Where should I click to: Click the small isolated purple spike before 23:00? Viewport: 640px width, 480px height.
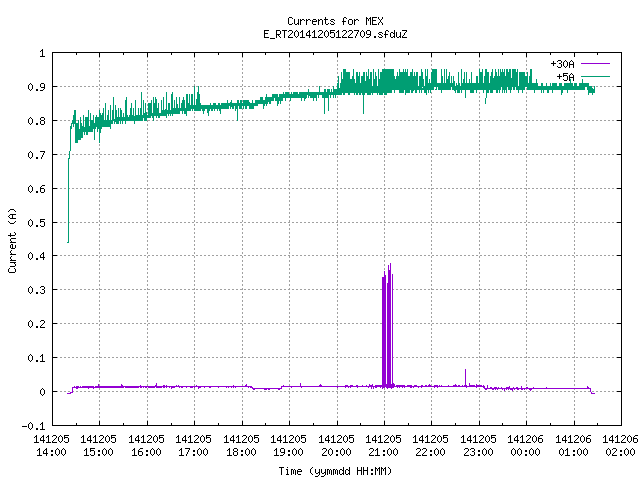click(465, 377)
